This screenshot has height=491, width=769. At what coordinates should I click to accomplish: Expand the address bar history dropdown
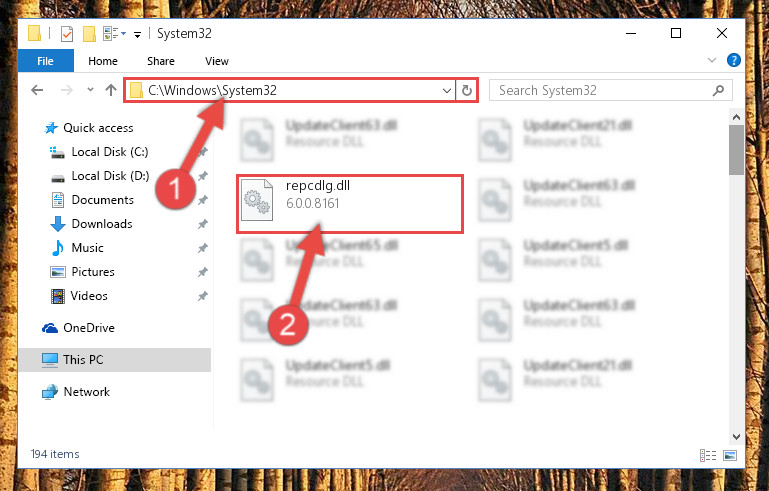coord(446,91)
